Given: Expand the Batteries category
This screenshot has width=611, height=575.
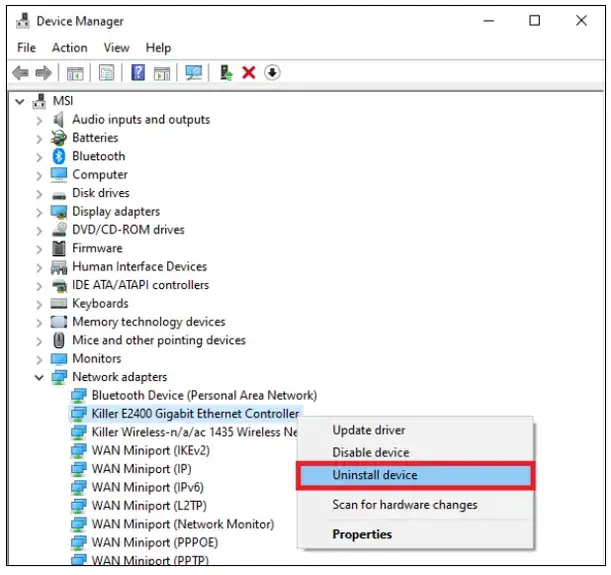Looking at the screenshot, I should point(39,139).
